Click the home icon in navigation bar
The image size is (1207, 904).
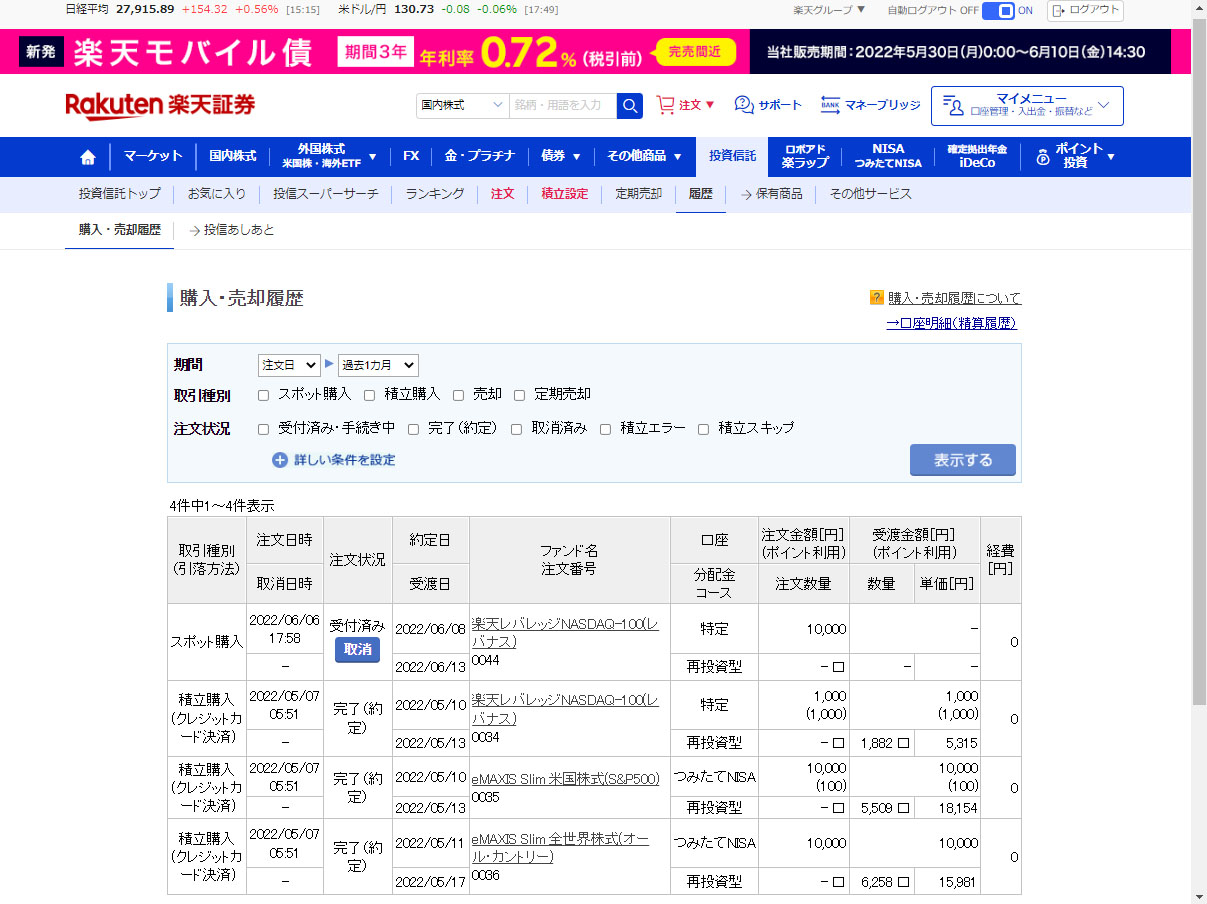(88, 157)
